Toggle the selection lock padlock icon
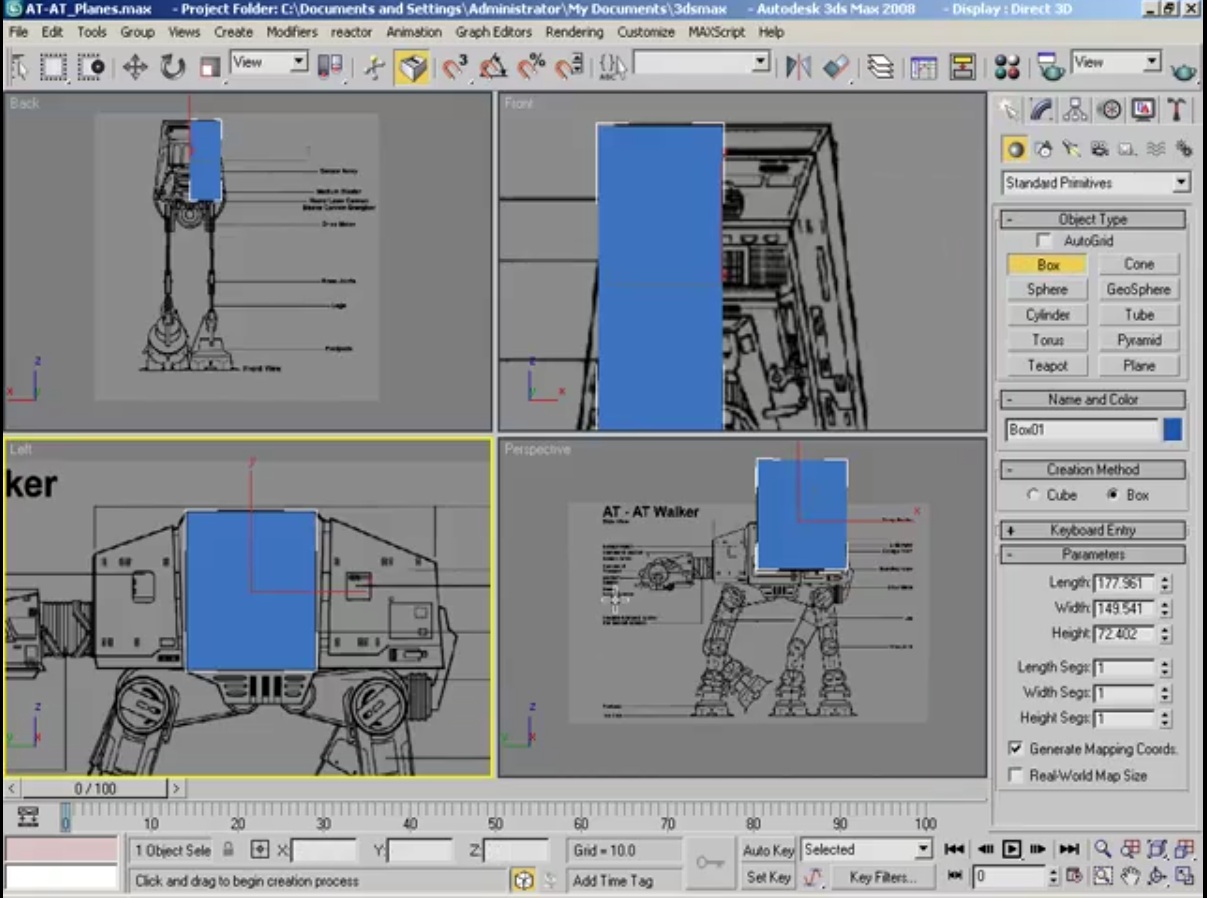This screenshot has height=898, width=1207. [x=229, y=850]
